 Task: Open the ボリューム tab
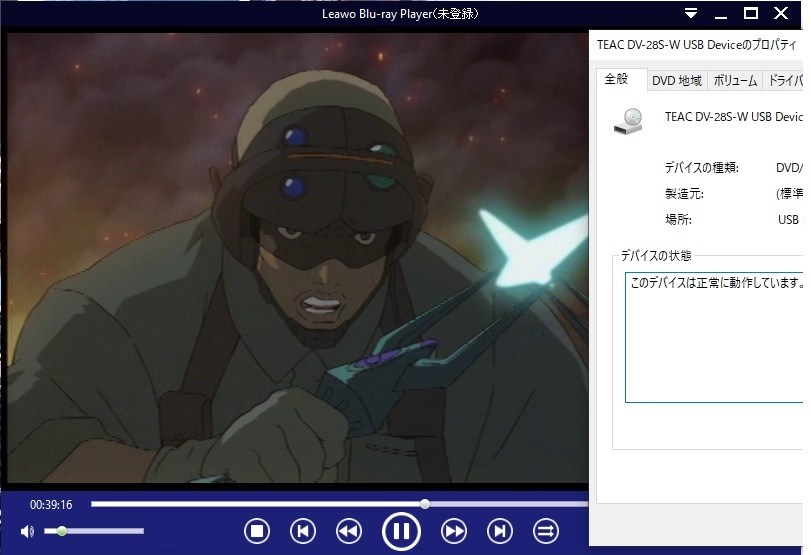click(x=734, y=81)
